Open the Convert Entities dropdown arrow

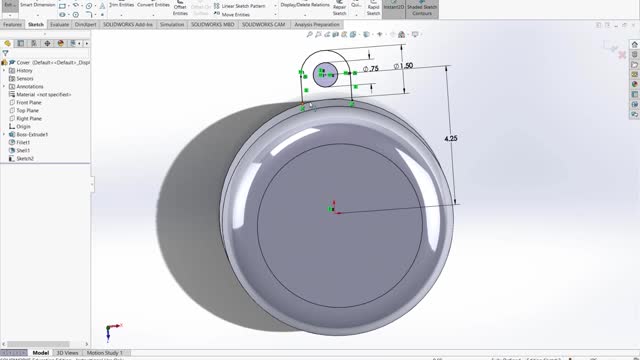153,15
